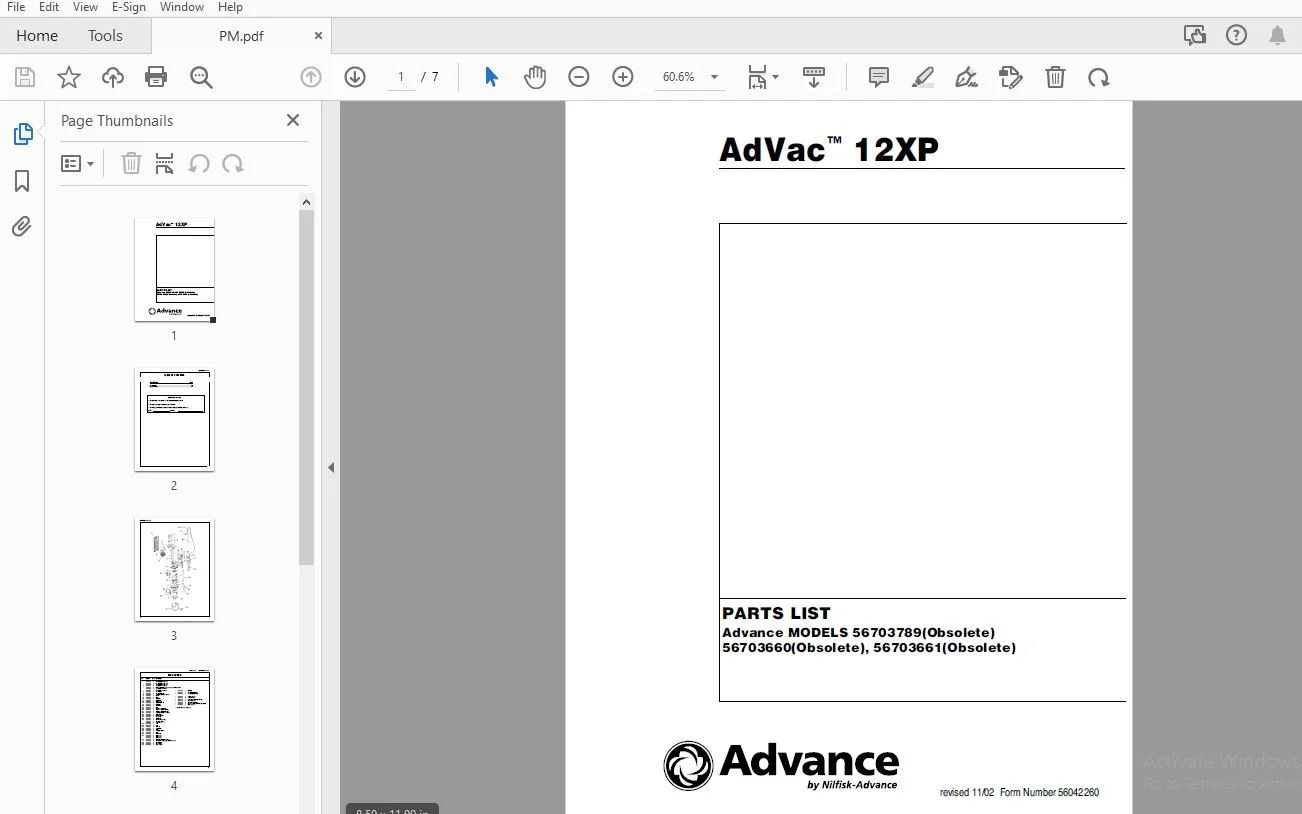Click the AdVac 12XP title text

829,149
